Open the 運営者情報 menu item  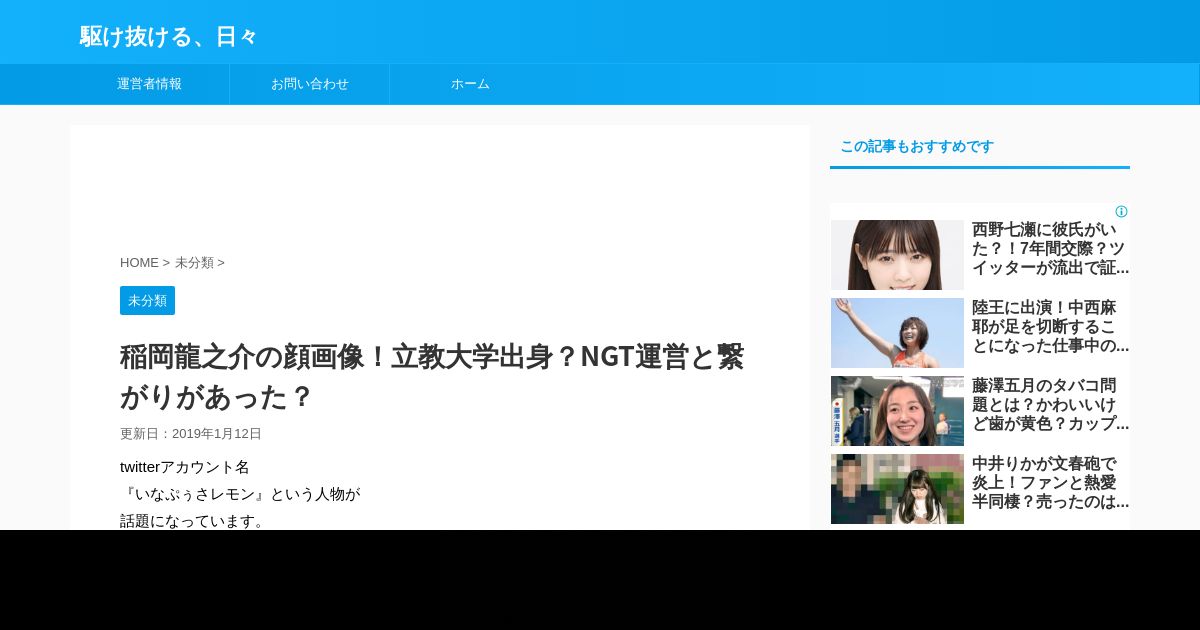click(149, 84)
